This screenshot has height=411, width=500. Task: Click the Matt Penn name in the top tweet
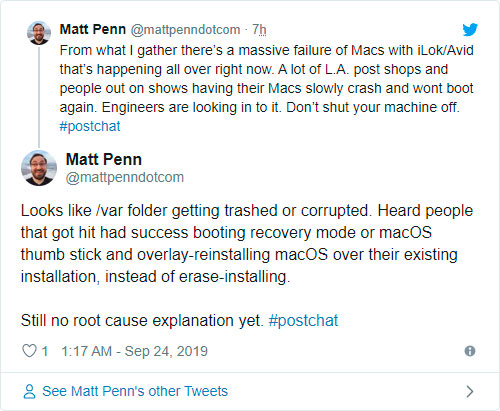click(93, 29)
